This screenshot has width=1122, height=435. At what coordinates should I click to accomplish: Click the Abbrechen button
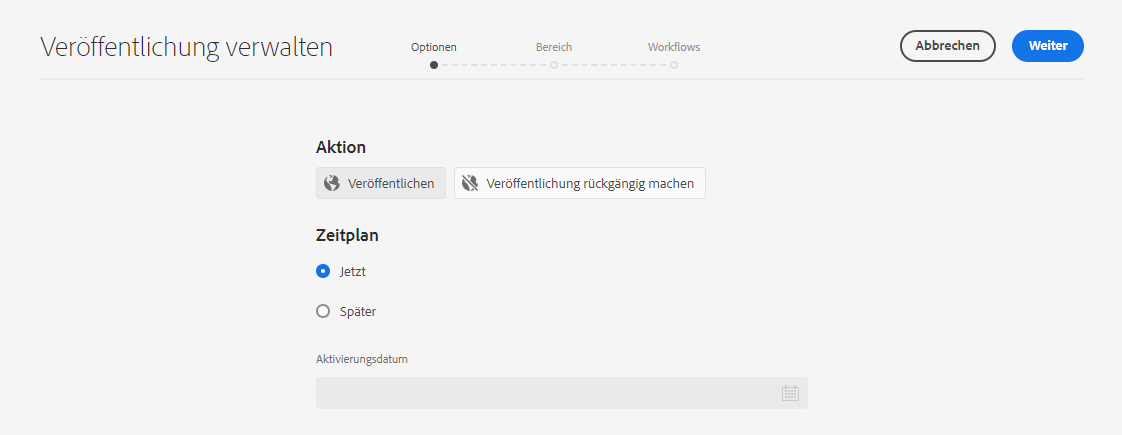tap(947, 46)
